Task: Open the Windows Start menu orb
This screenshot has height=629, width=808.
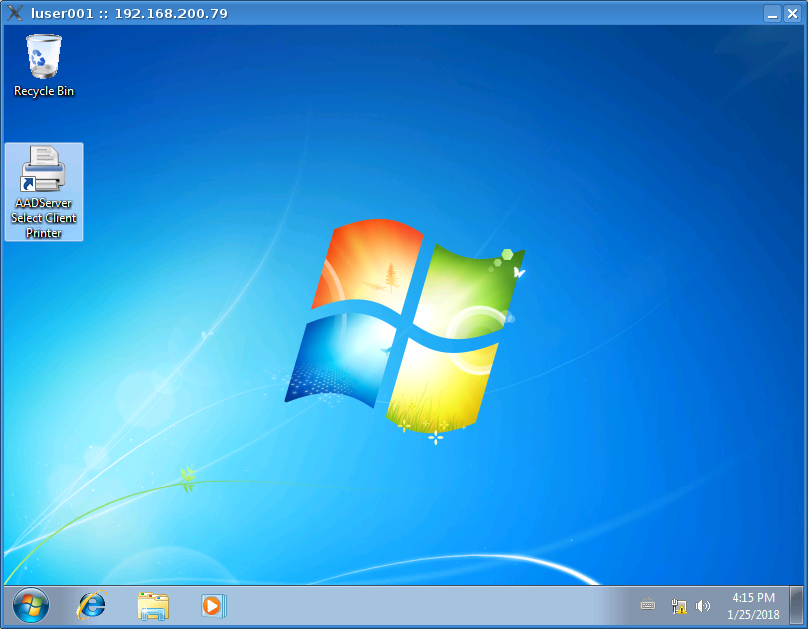Action: pyautogui.click(x=31, y=605)
